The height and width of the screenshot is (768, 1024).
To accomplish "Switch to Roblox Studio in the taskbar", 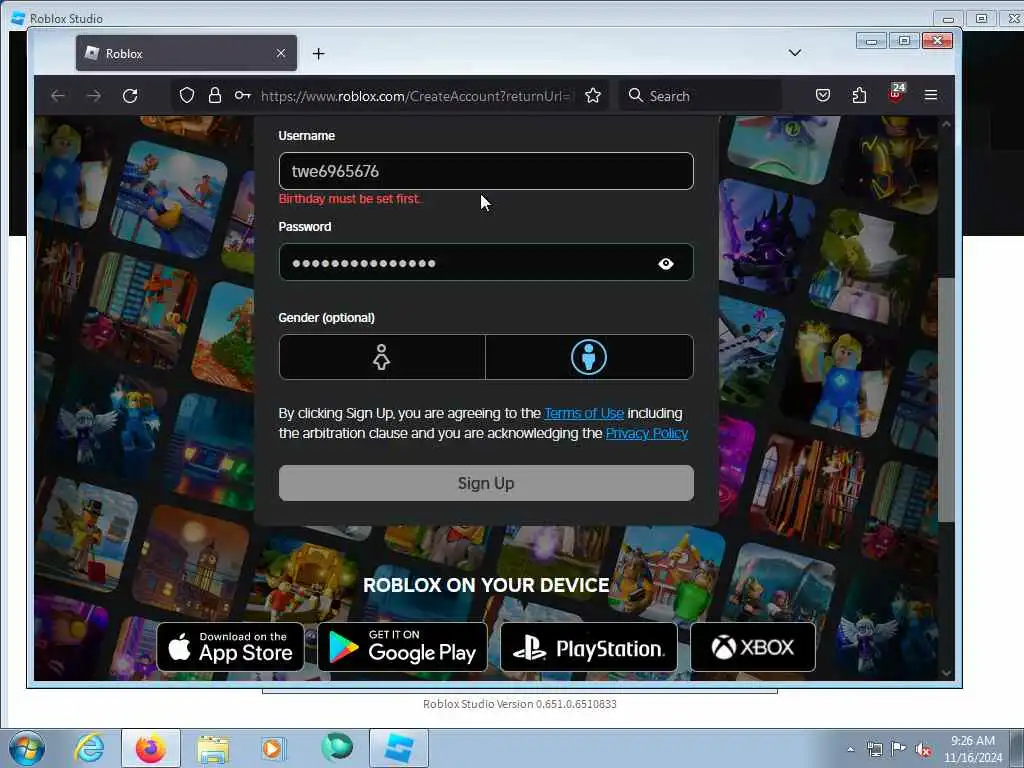I will [399, 748].
